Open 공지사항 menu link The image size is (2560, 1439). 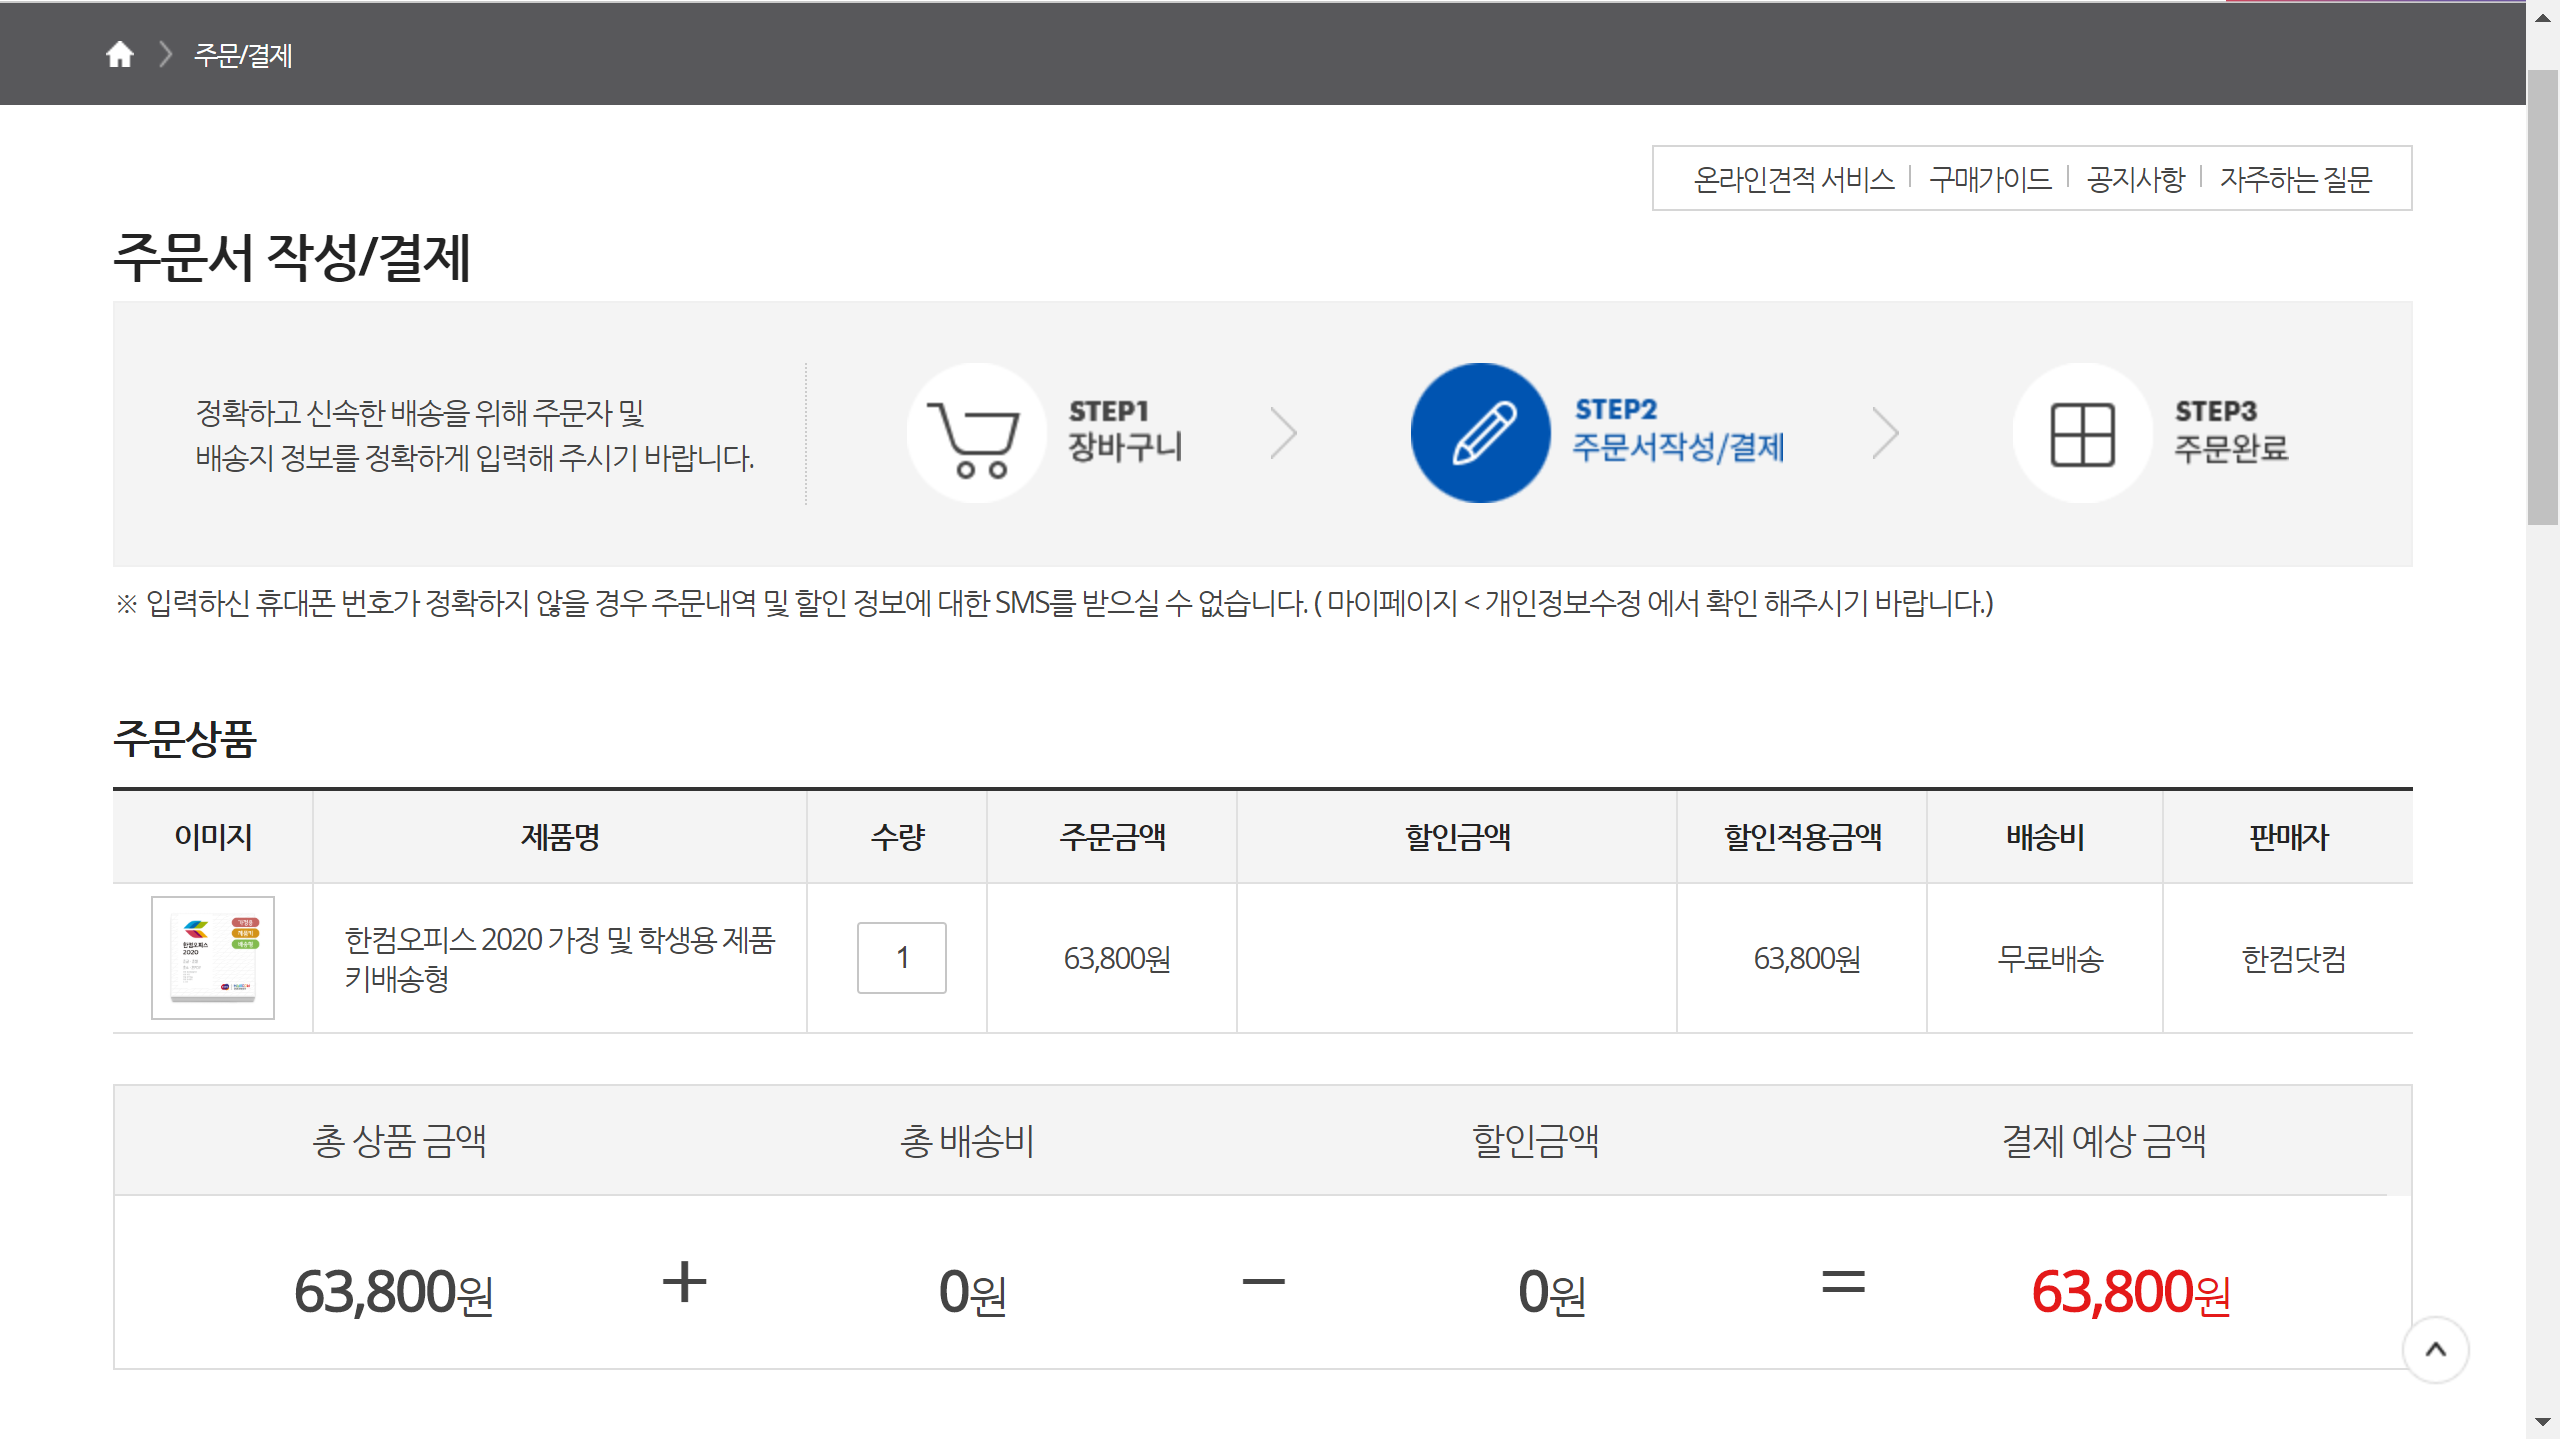2136,179
